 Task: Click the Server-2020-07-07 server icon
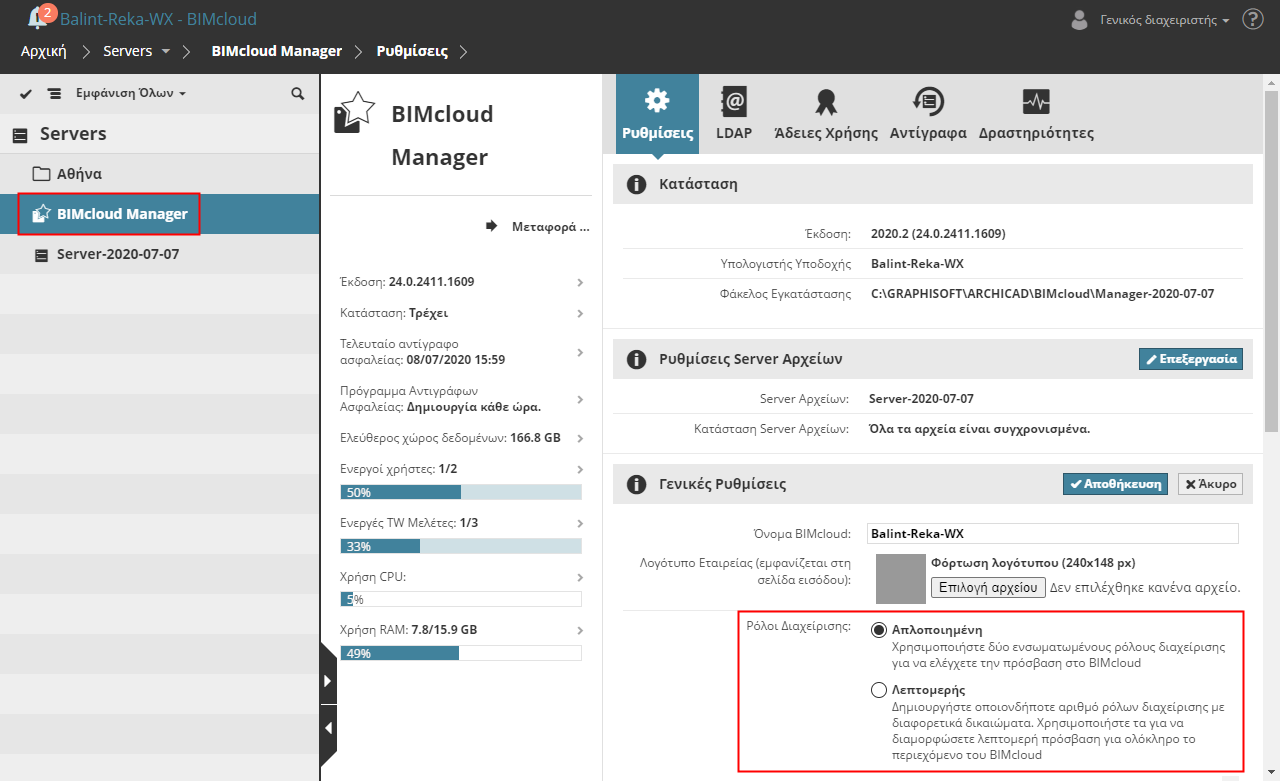click(x=41, y=255)
